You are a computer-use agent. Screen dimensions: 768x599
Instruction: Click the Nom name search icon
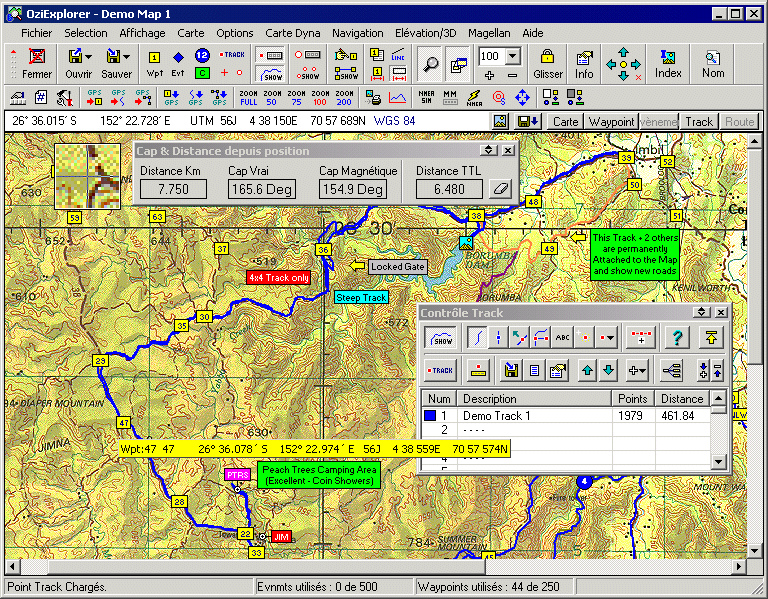(x=713, y=57)
